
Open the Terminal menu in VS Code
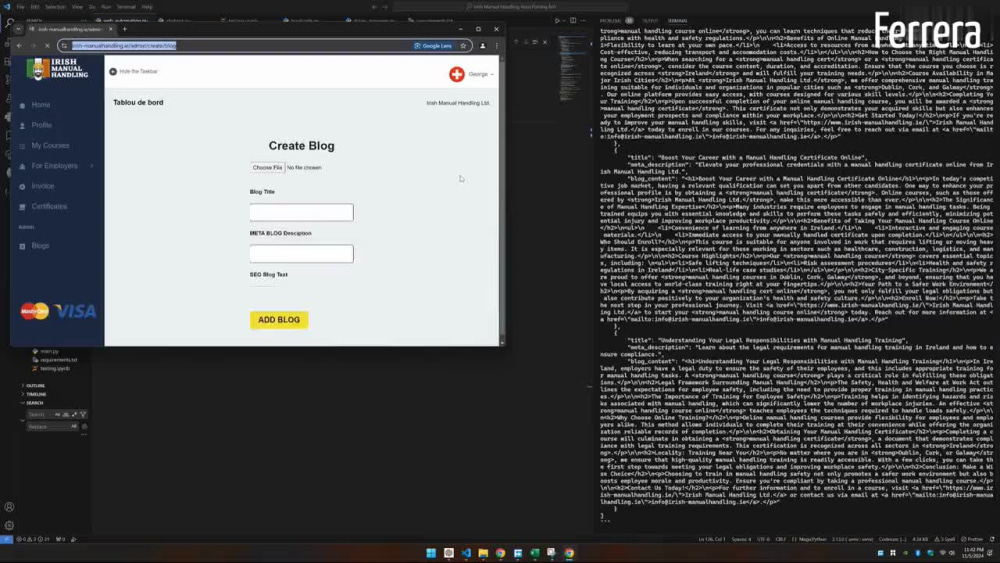click(x=126, y=7)
